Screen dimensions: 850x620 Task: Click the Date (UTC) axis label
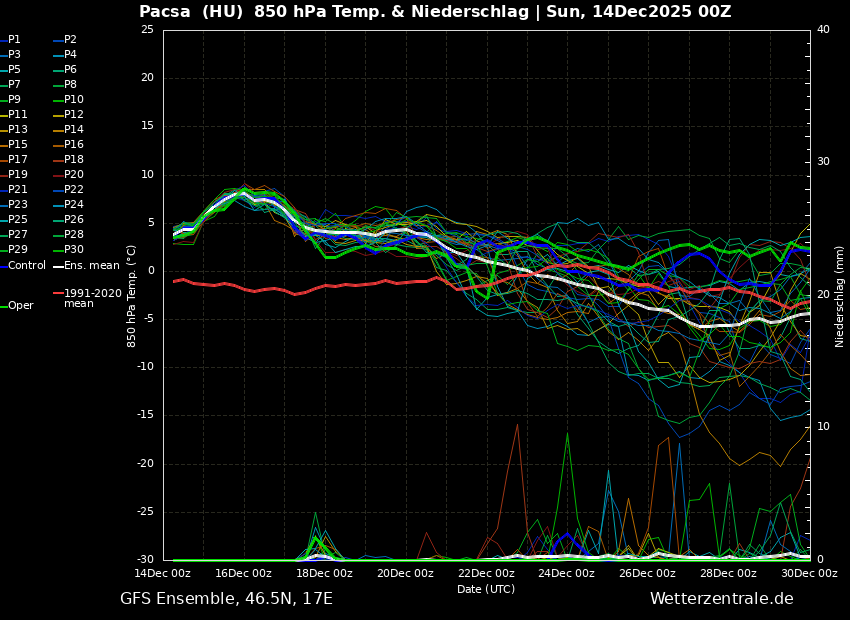coord(486,589)
